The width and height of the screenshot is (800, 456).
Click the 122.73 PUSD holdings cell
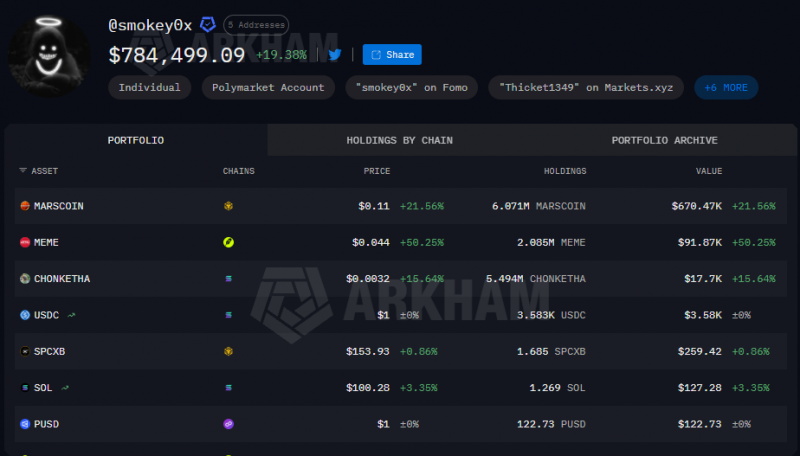(551, 424)
